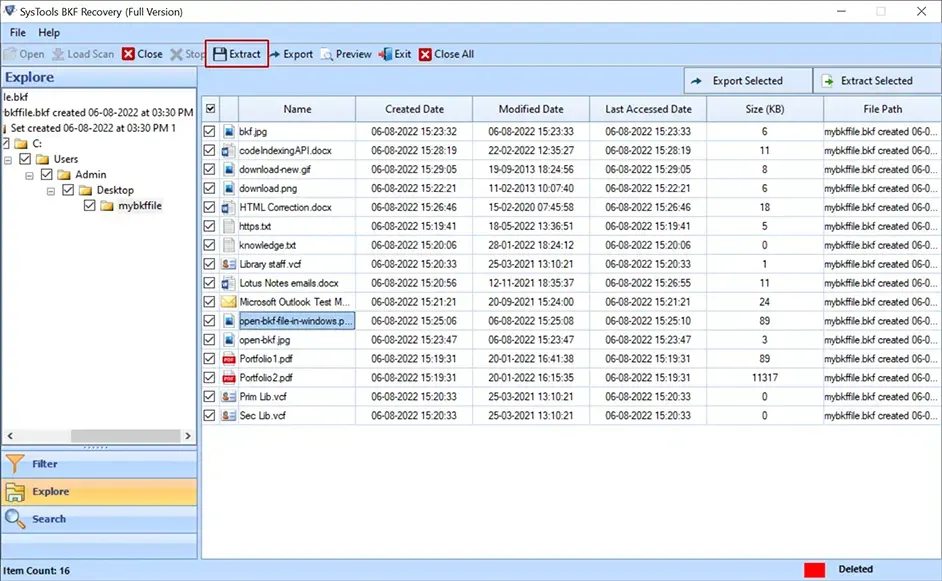Open the Search panel
The height and width of the screenshot is (581, 942).
coord(99,519)
